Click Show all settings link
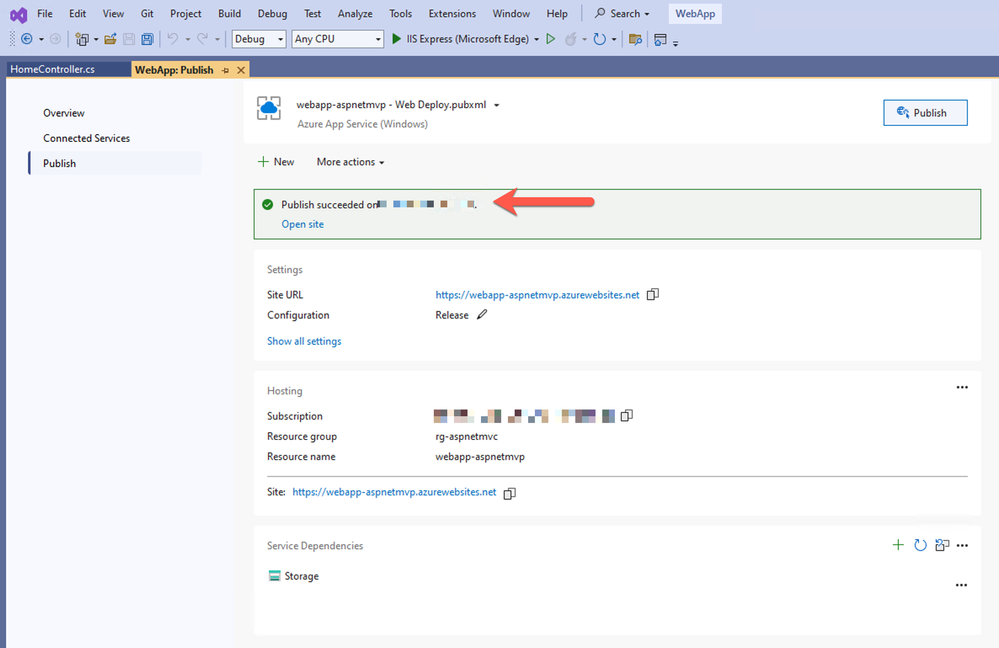 coord(304,342)
